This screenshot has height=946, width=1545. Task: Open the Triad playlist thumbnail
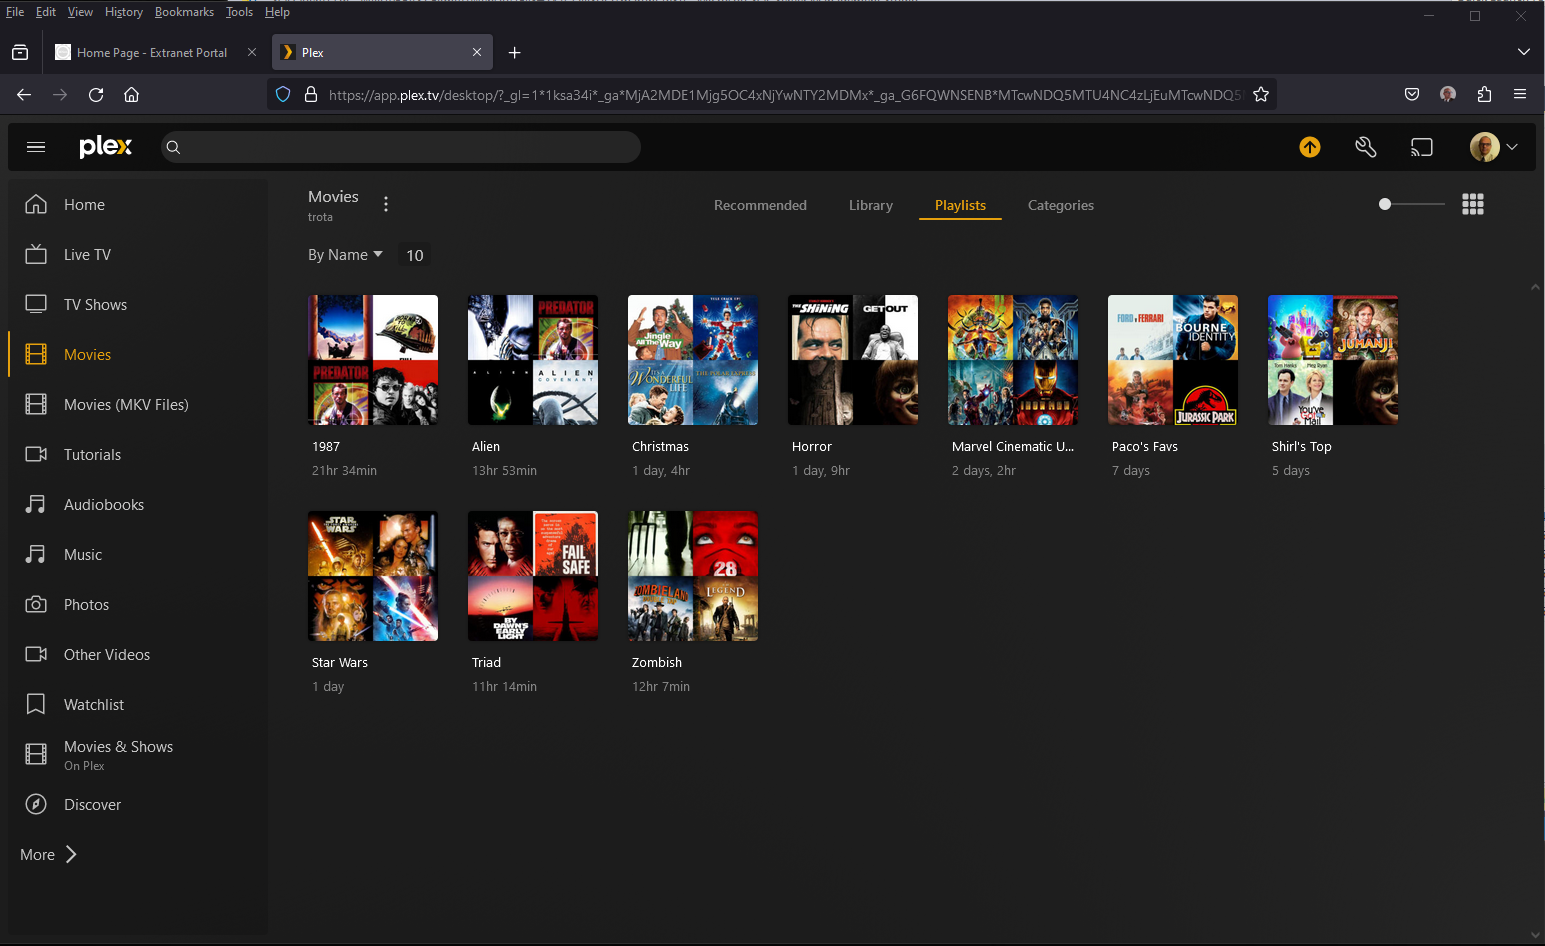point(533,576)
